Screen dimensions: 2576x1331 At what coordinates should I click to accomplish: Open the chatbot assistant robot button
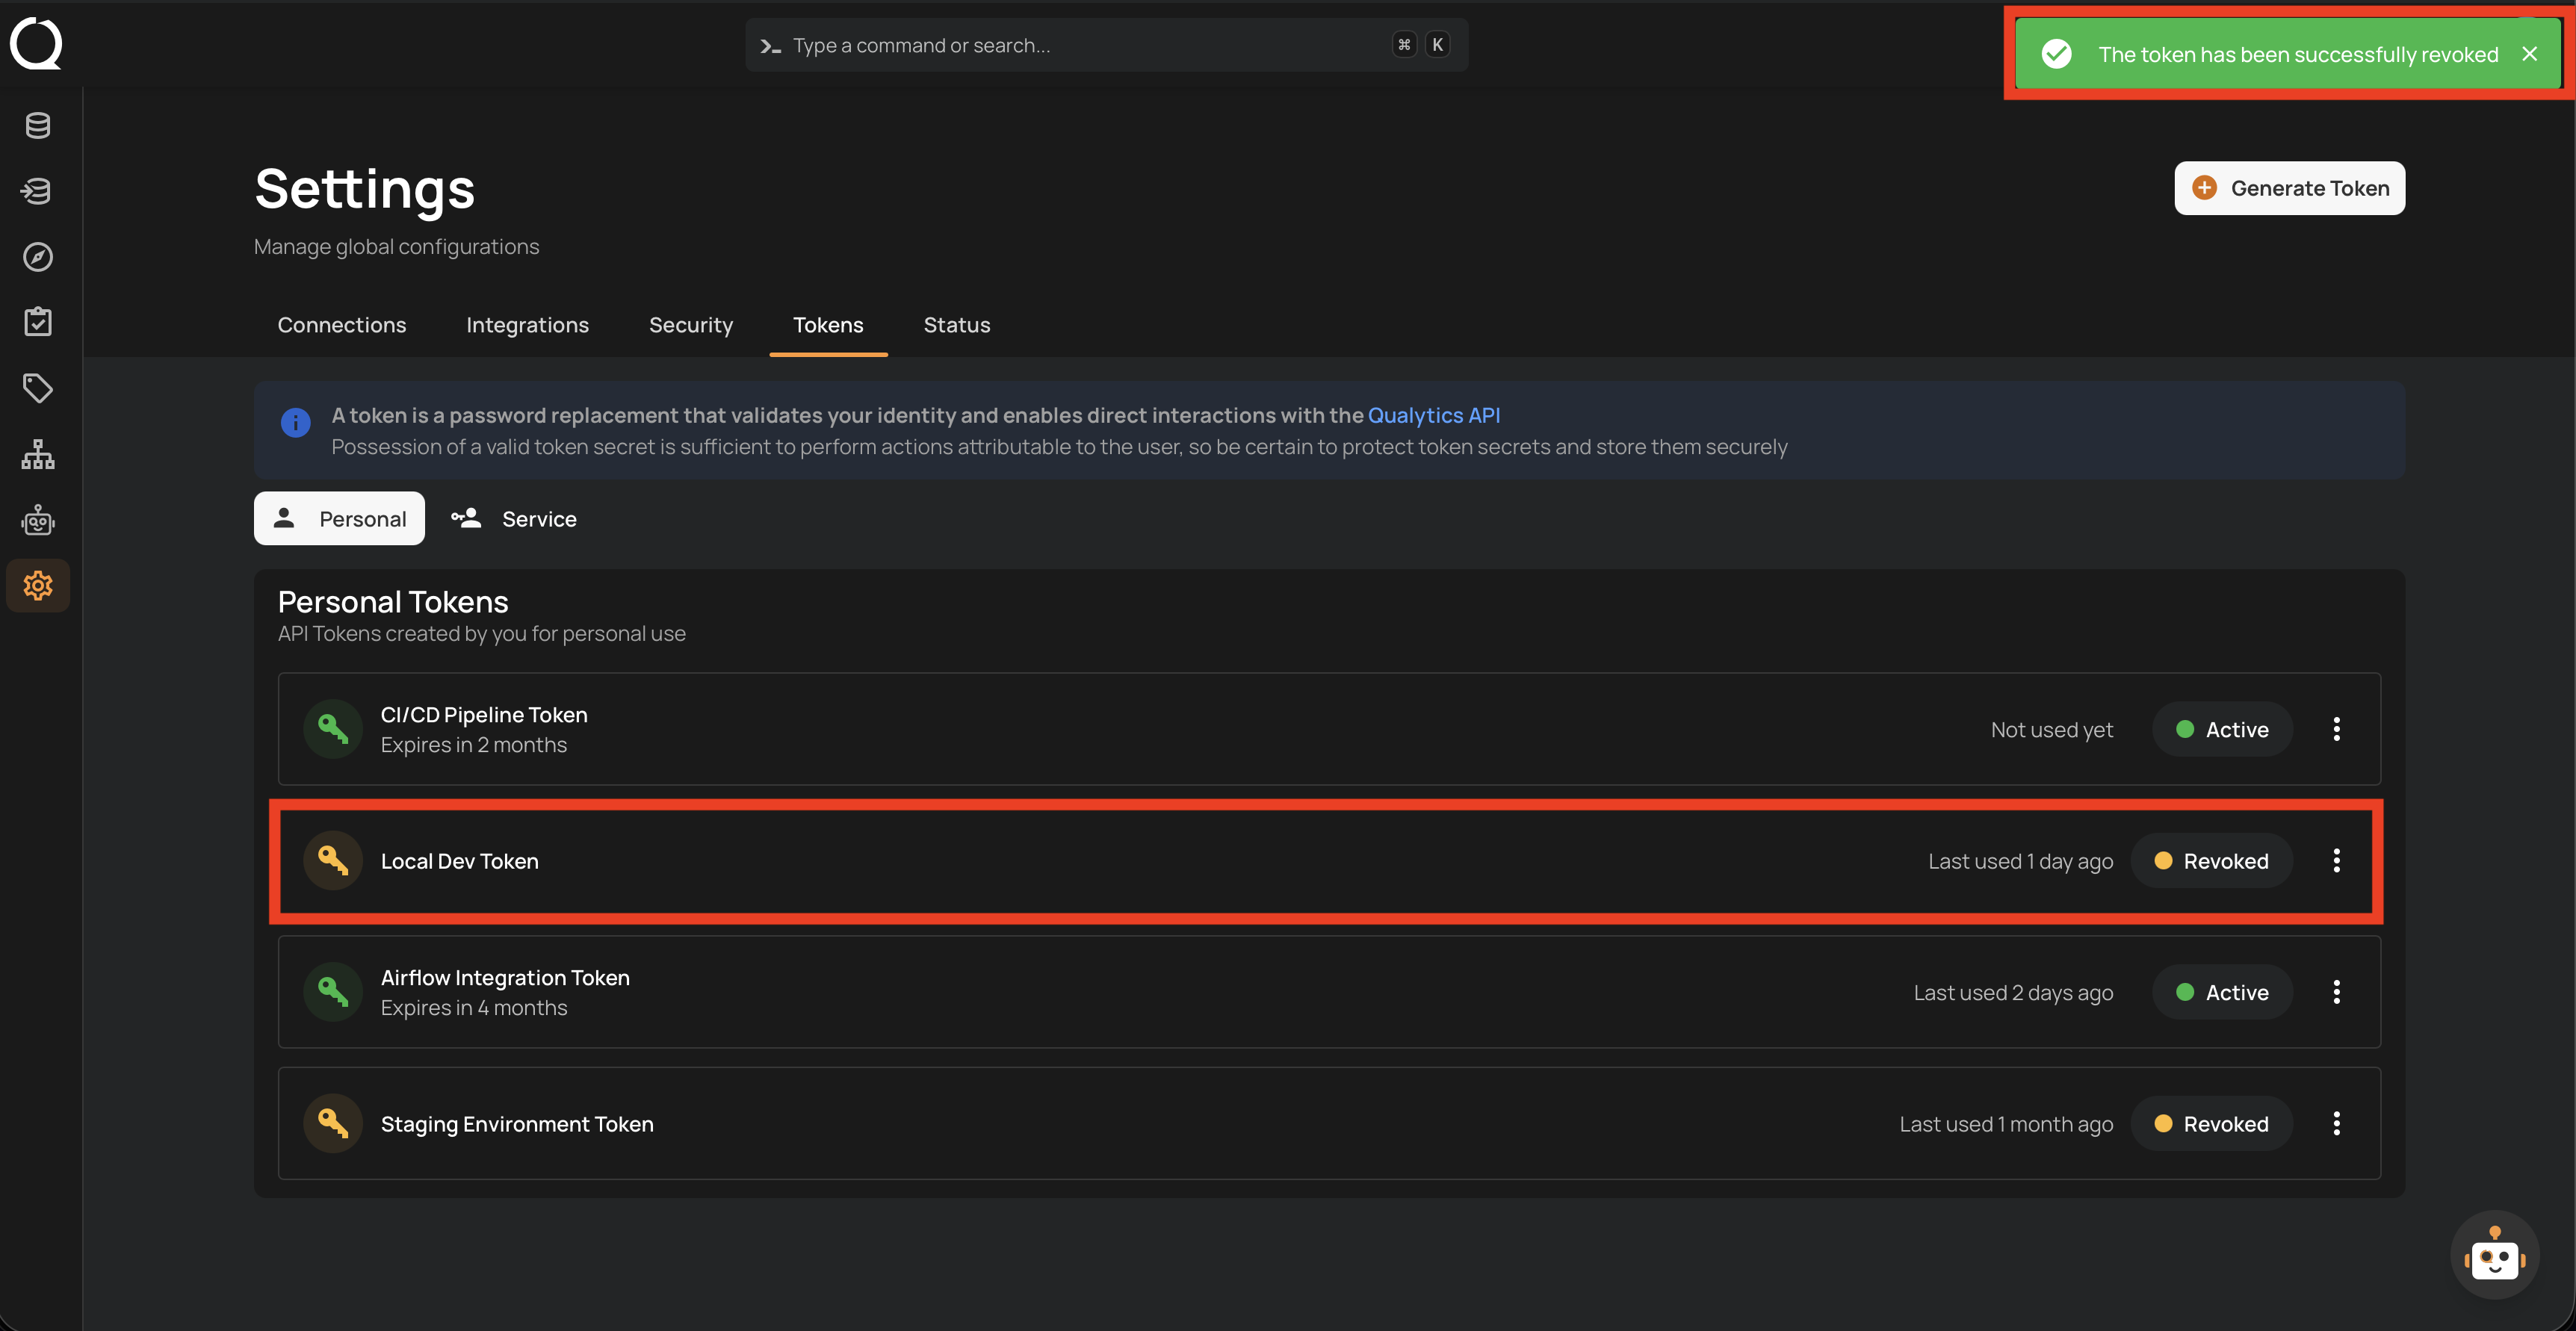2494,1255
